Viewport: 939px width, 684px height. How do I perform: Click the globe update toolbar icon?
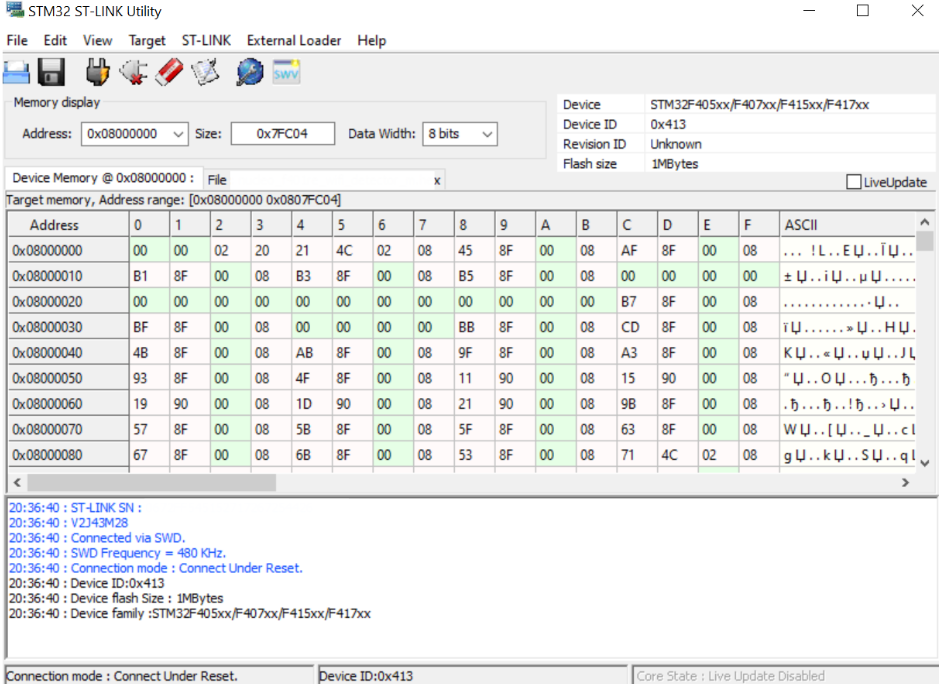pos(250,72)
